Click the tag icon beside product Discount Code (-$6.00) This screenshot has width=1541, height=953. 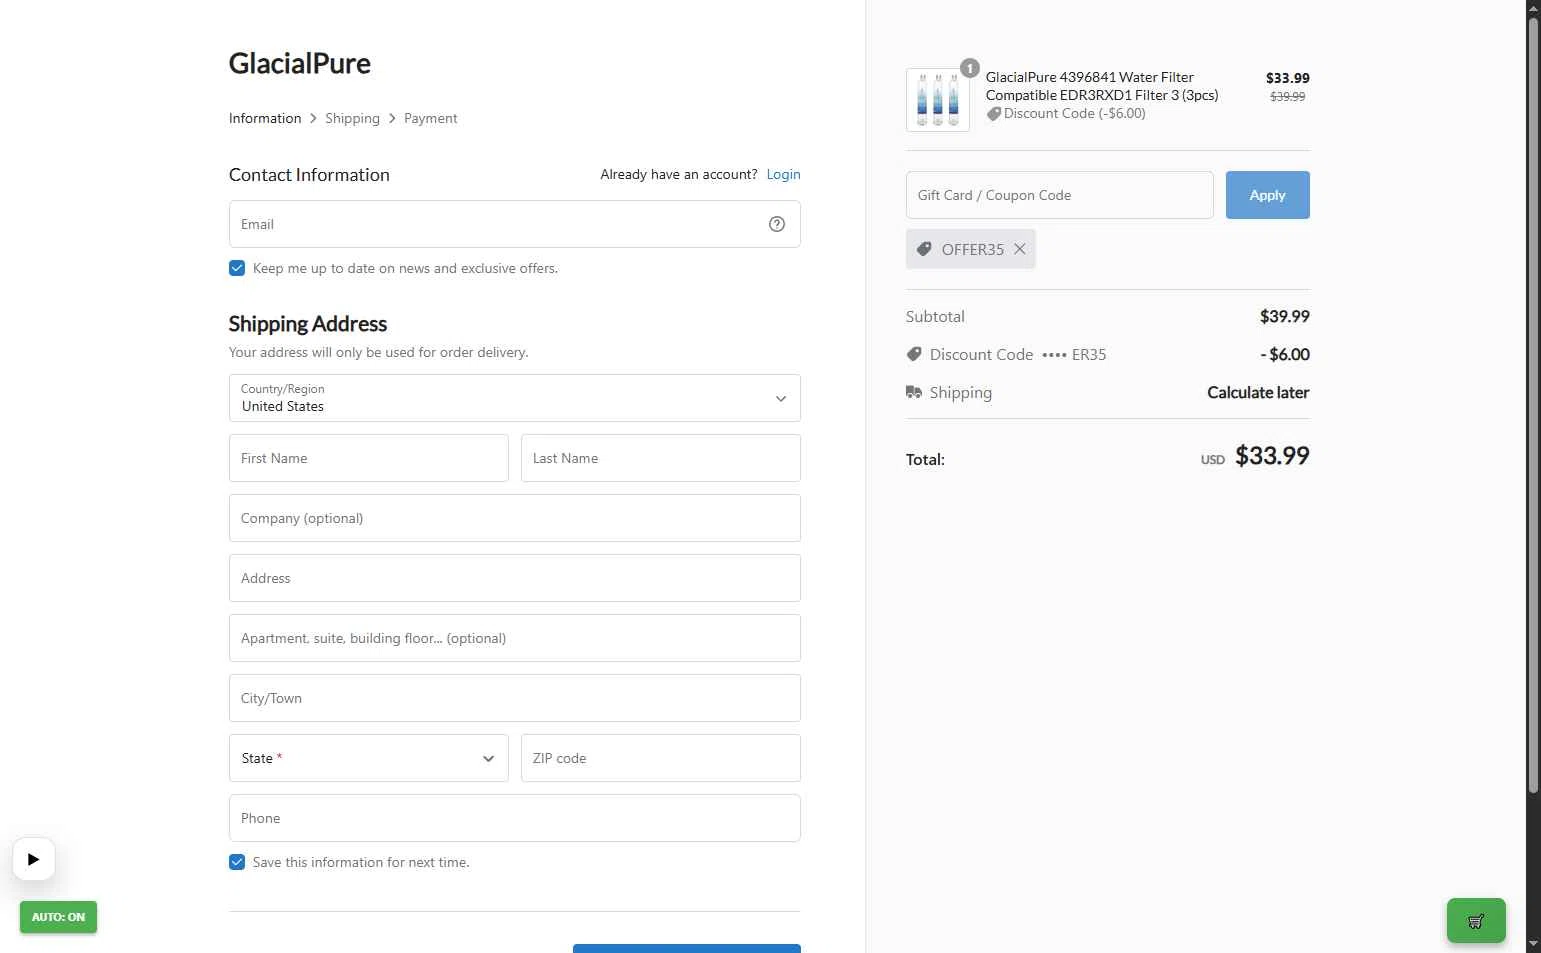[994, 114]
